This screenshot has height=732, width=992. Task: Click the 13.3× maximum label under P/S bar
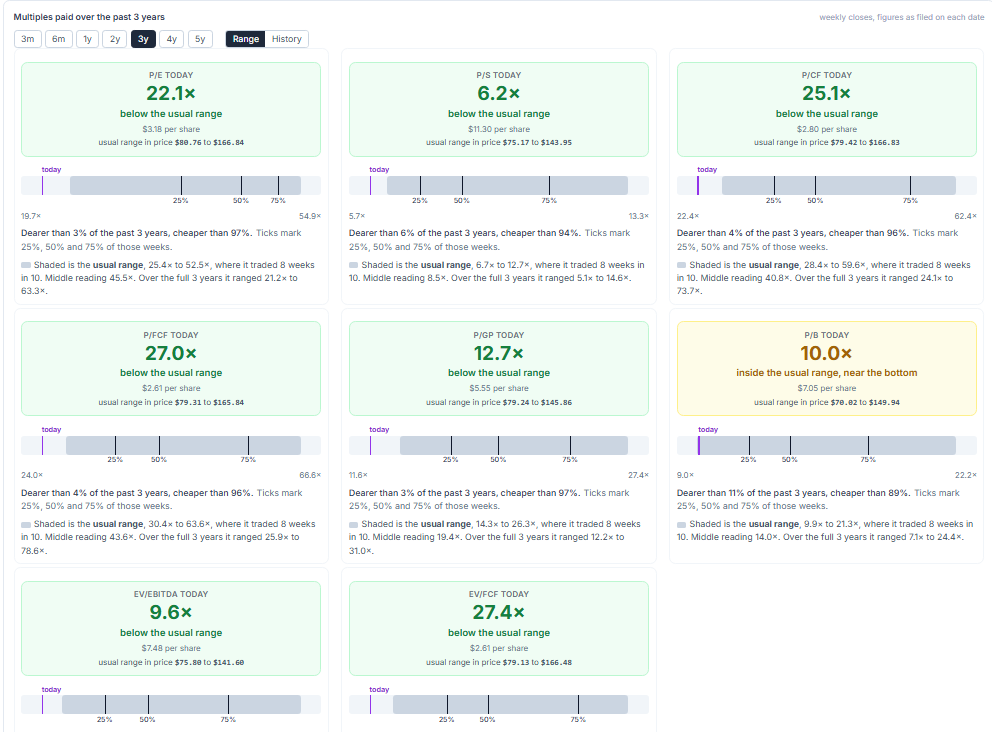[638, 216]
